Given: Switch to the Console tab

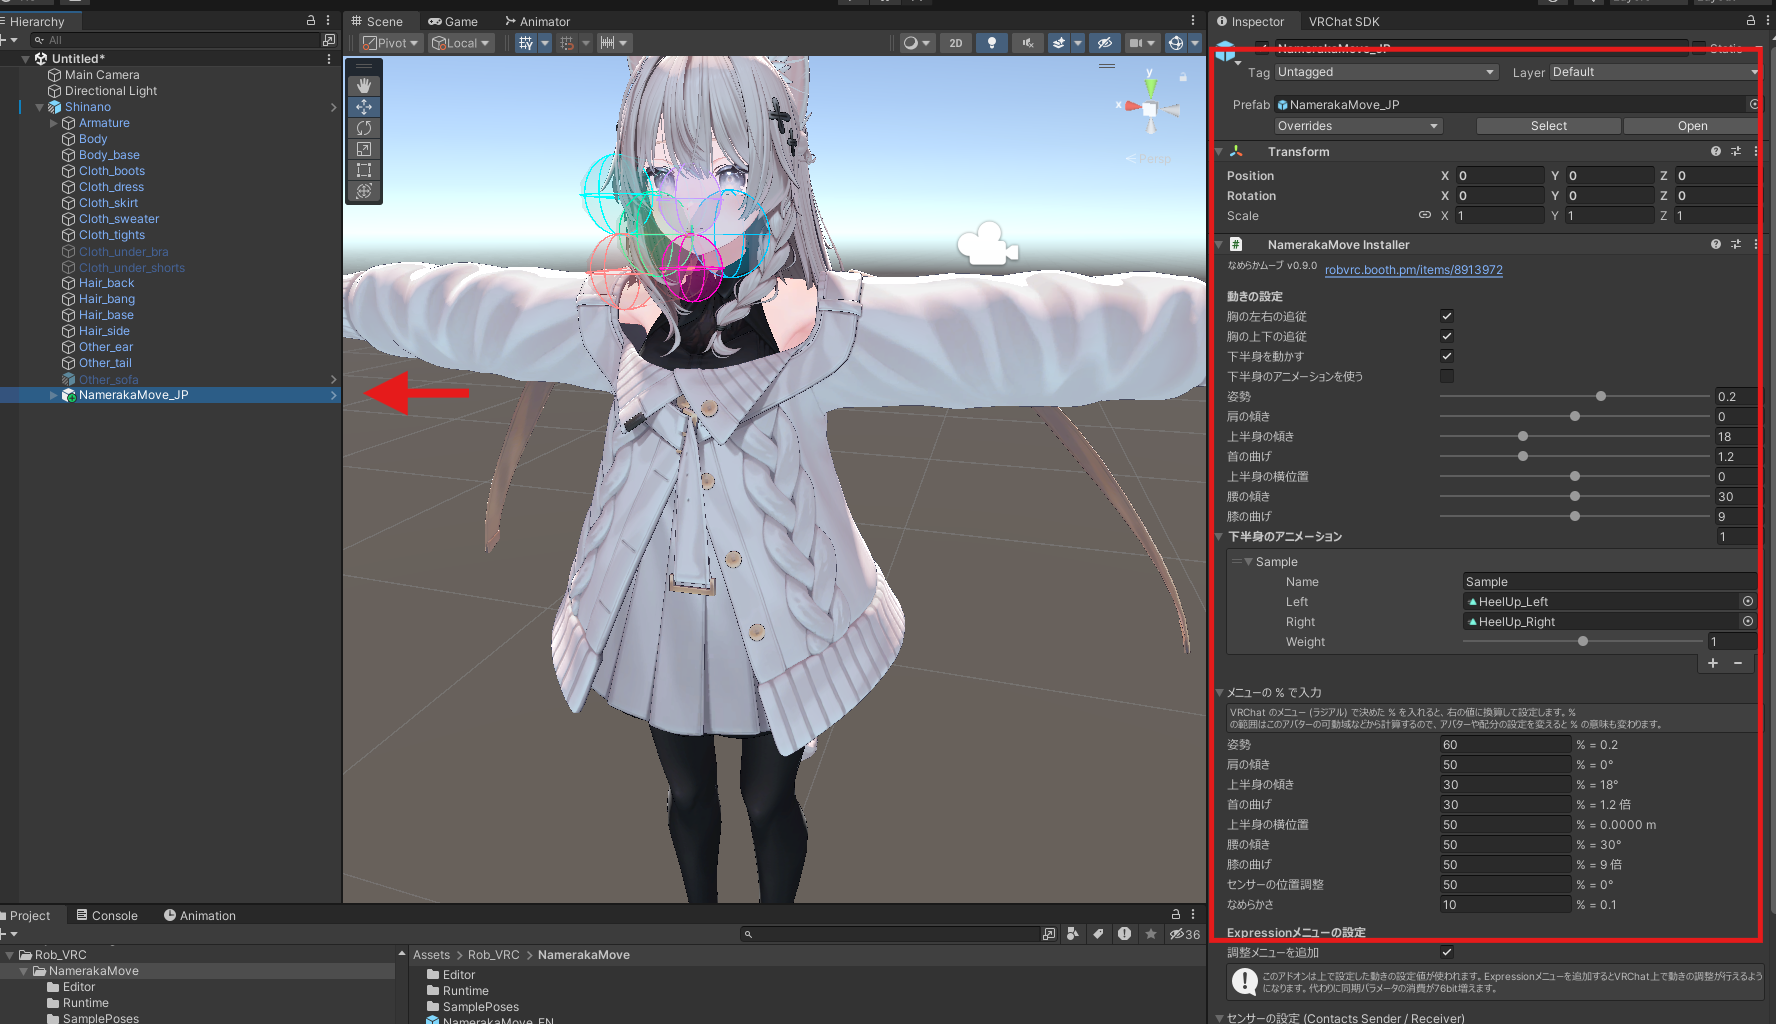Looking at the screenshot, I should pyautogui.click(x=107, y=915).
